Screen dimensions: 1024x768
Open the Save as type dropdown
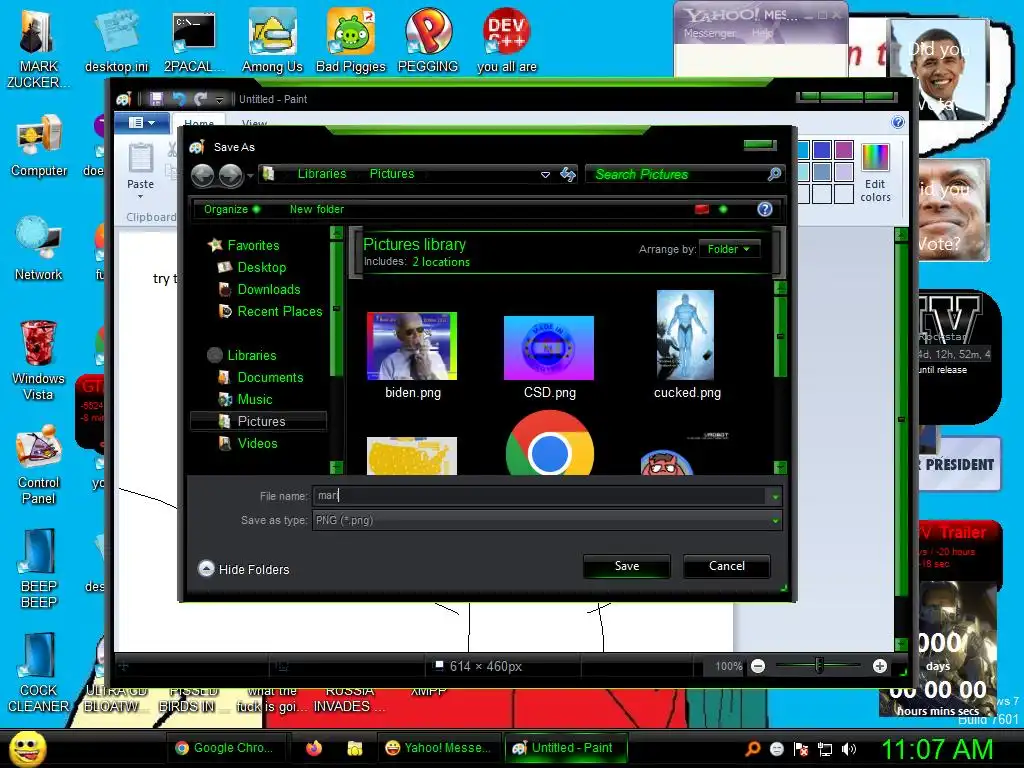pyautogui.click(x=547, y=520)
